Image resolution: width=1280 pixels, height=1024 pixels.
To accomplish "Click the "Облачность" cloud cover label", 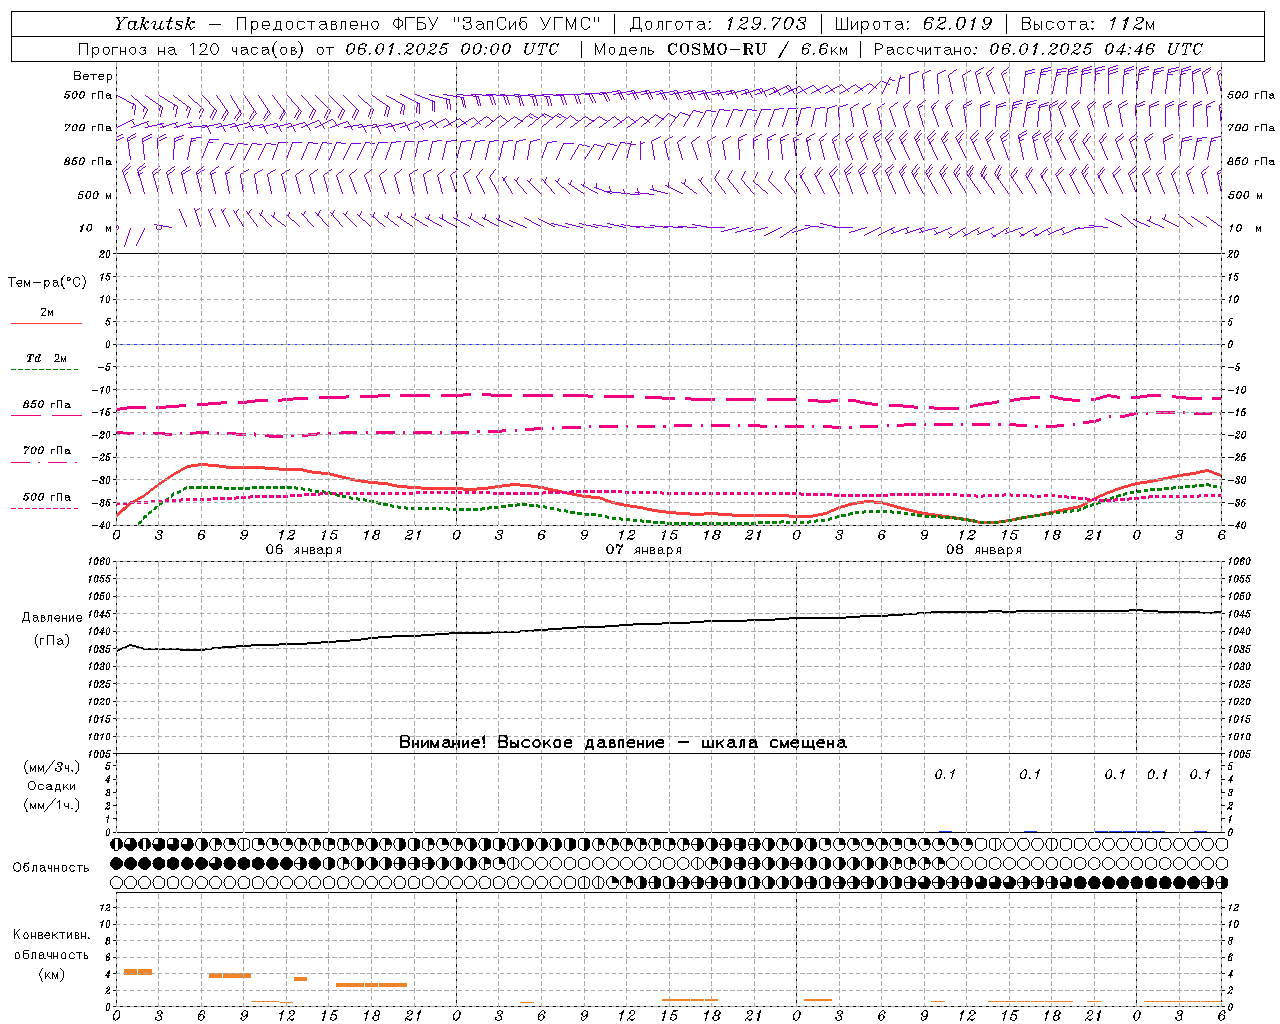I will tap(51, 868).
